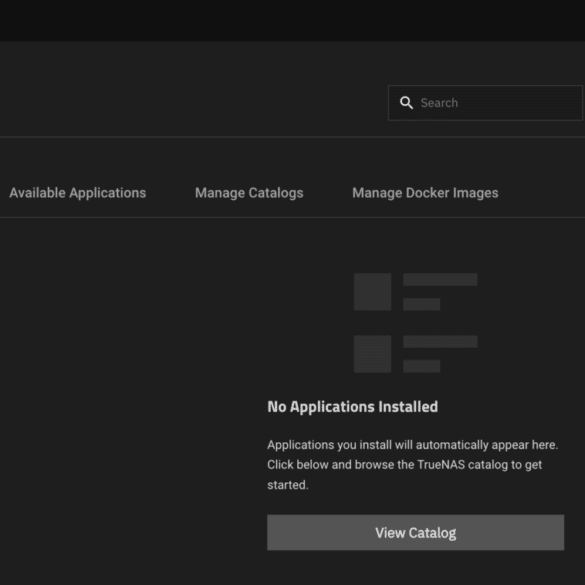The height and width of the screenshot is (585, 585).
Task: Click the upper square placeholder app icon
Action: (x=373, y=292)
